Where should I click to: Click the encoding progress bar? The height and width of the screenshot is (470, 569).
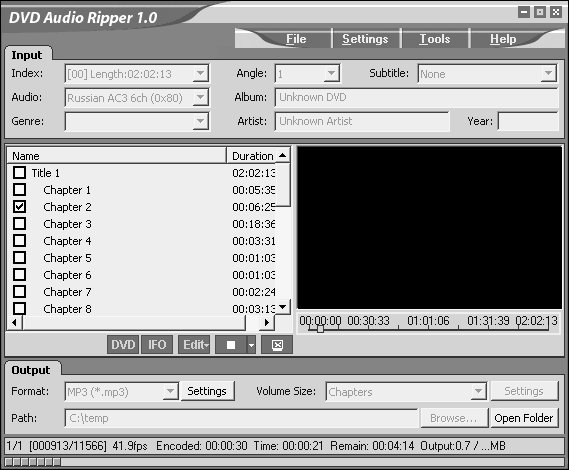[284, 462]
